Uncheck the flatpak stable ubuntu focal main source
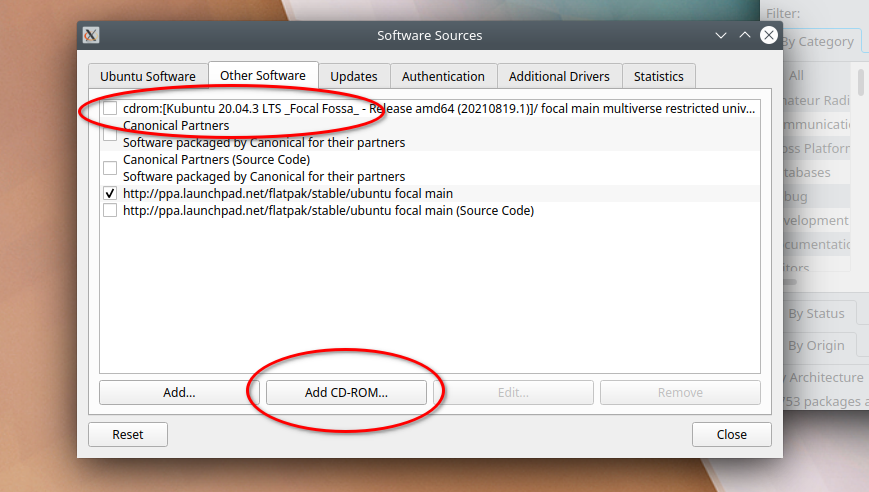 110,193
